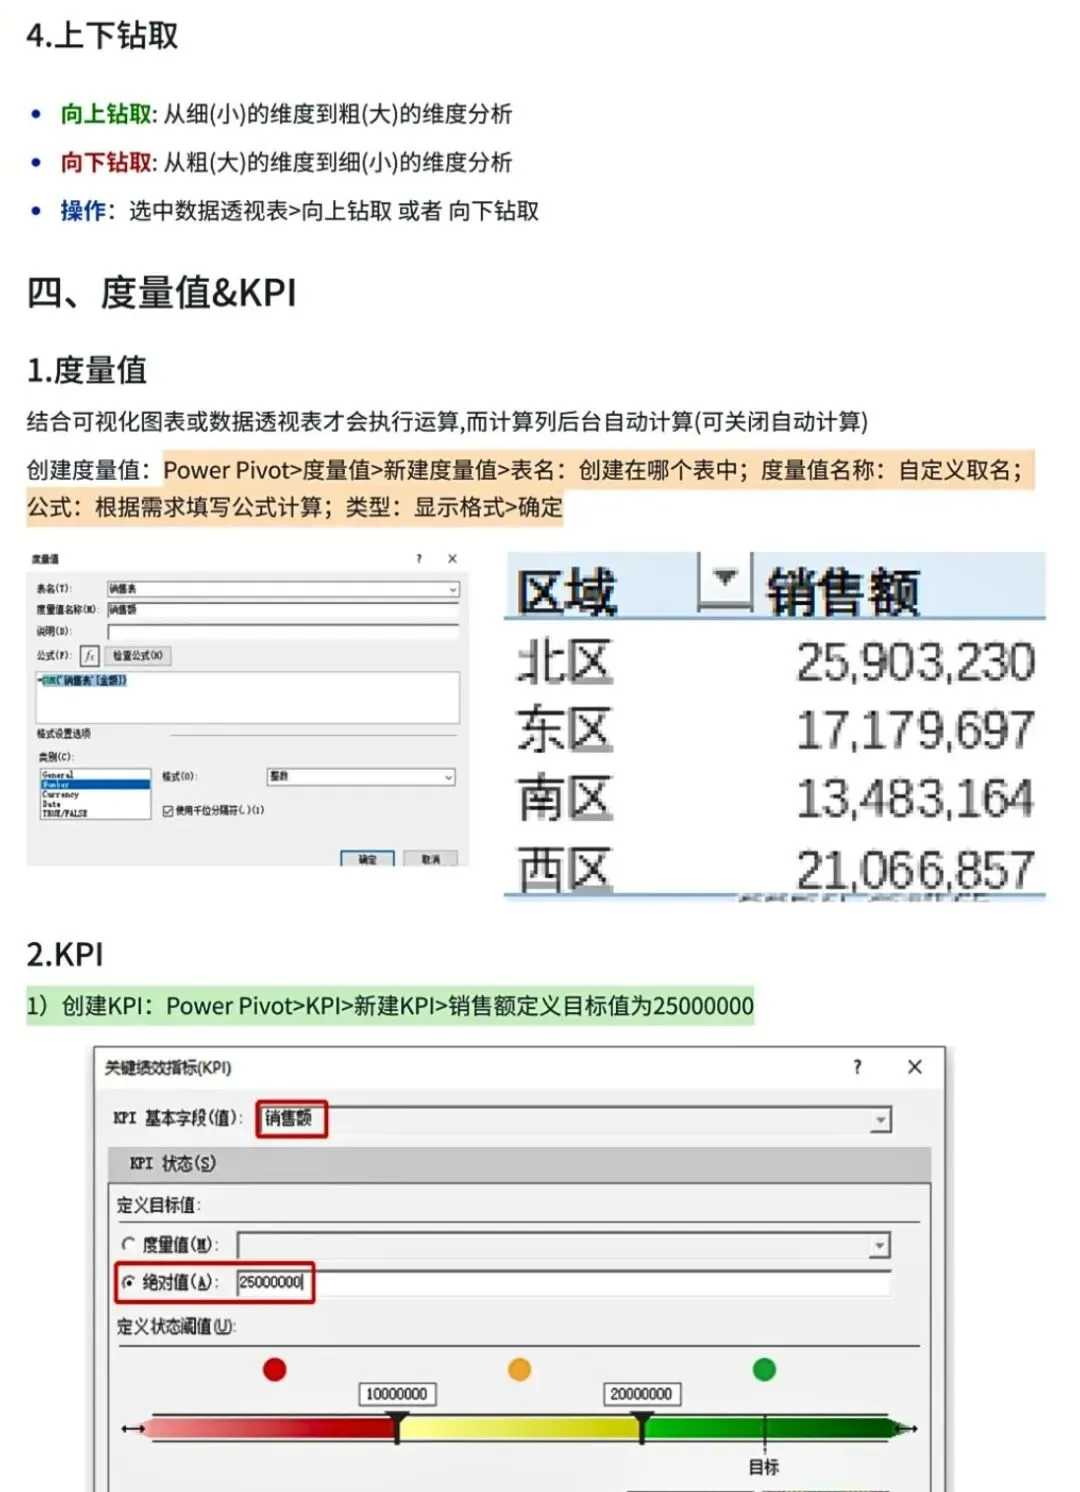Viewport: 1080px width, 1492px height.
Task: Click the 检查公式 check formula button
Action: point(138,656)
